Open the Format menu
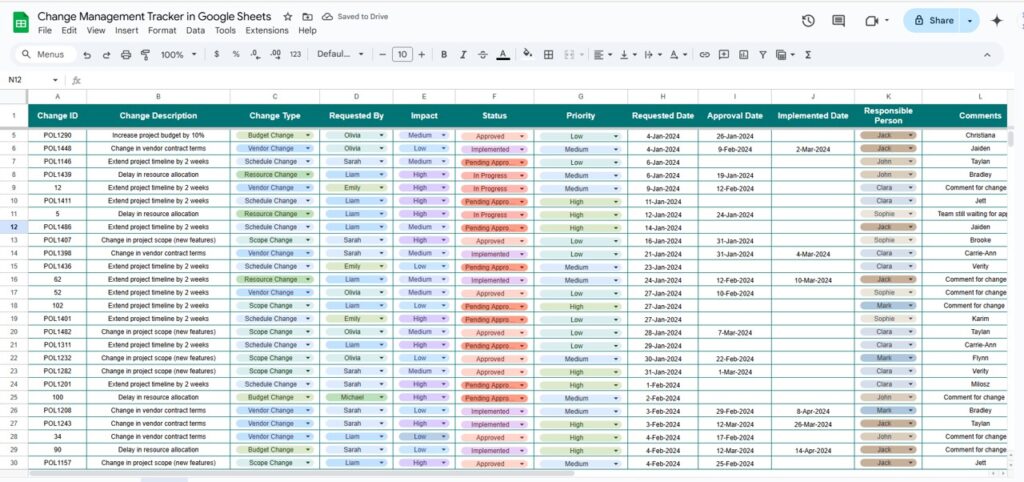This screenshot has height=482, width=1024. pyautogui.click(x=162, y=31)
